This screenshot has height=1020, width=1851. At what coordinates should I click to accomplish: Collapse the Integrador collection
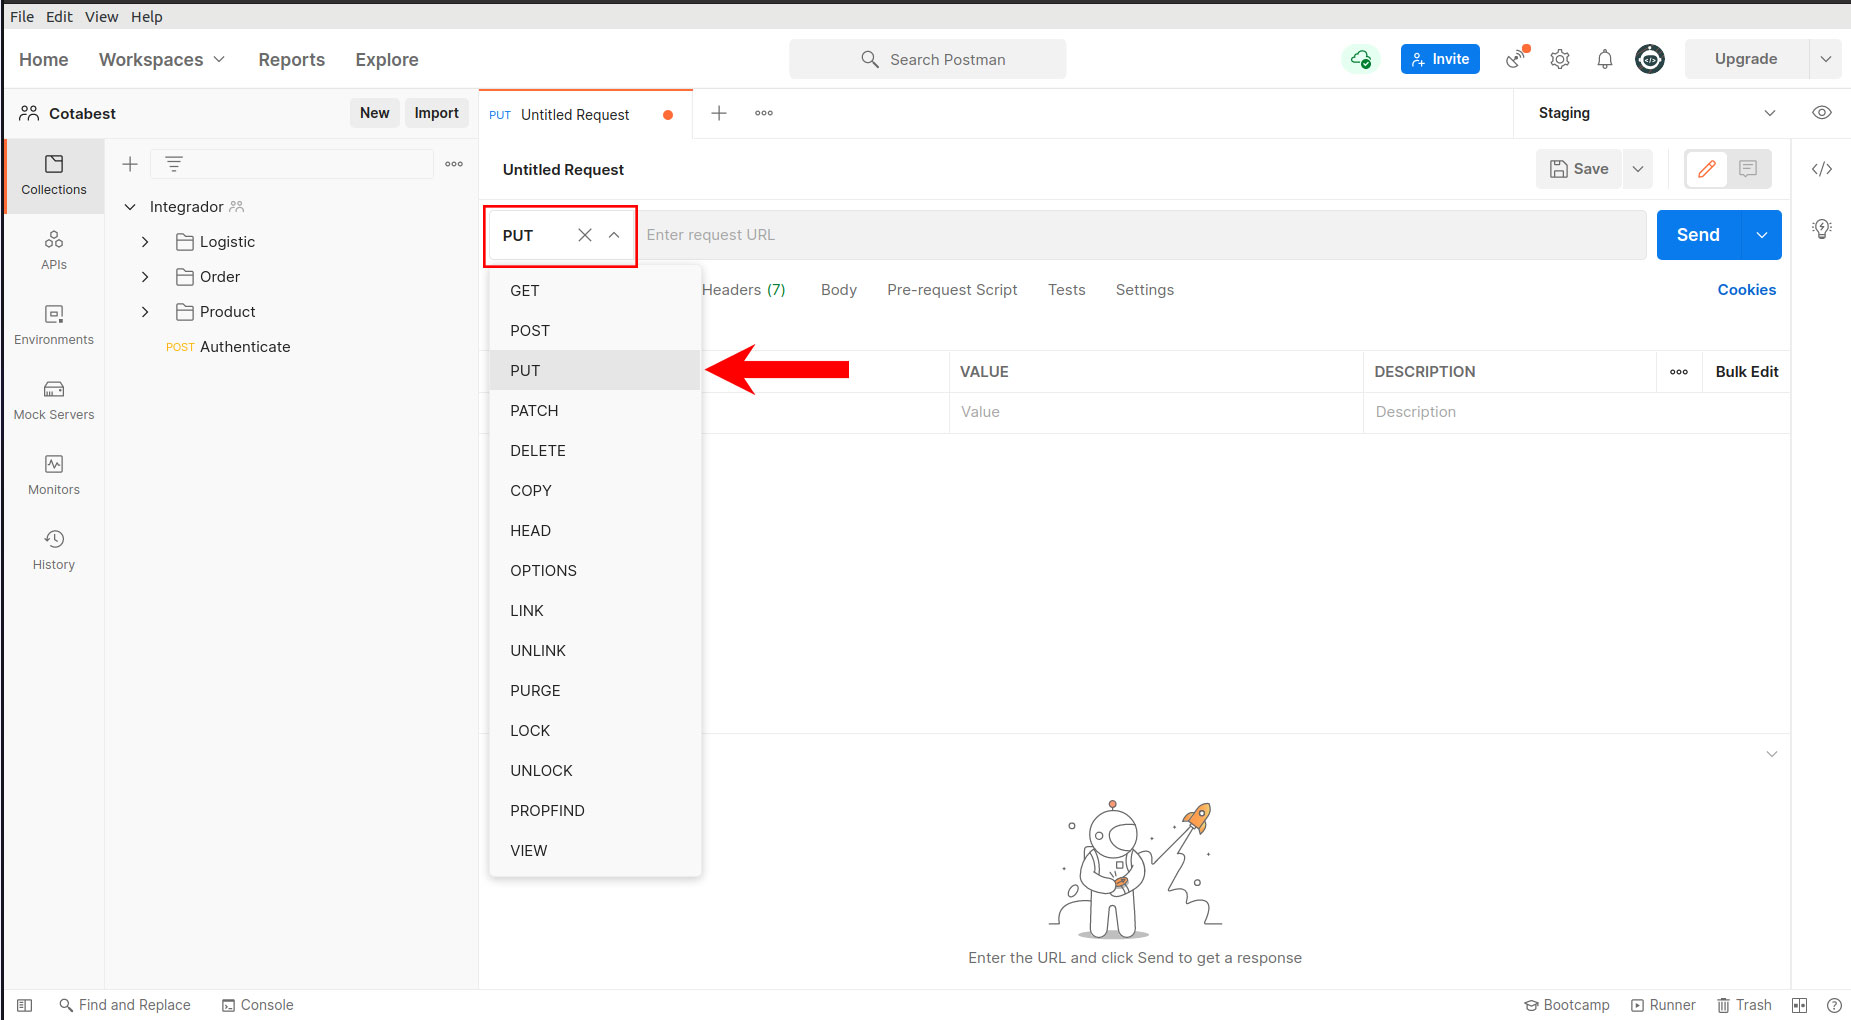(x=130, y=207)
